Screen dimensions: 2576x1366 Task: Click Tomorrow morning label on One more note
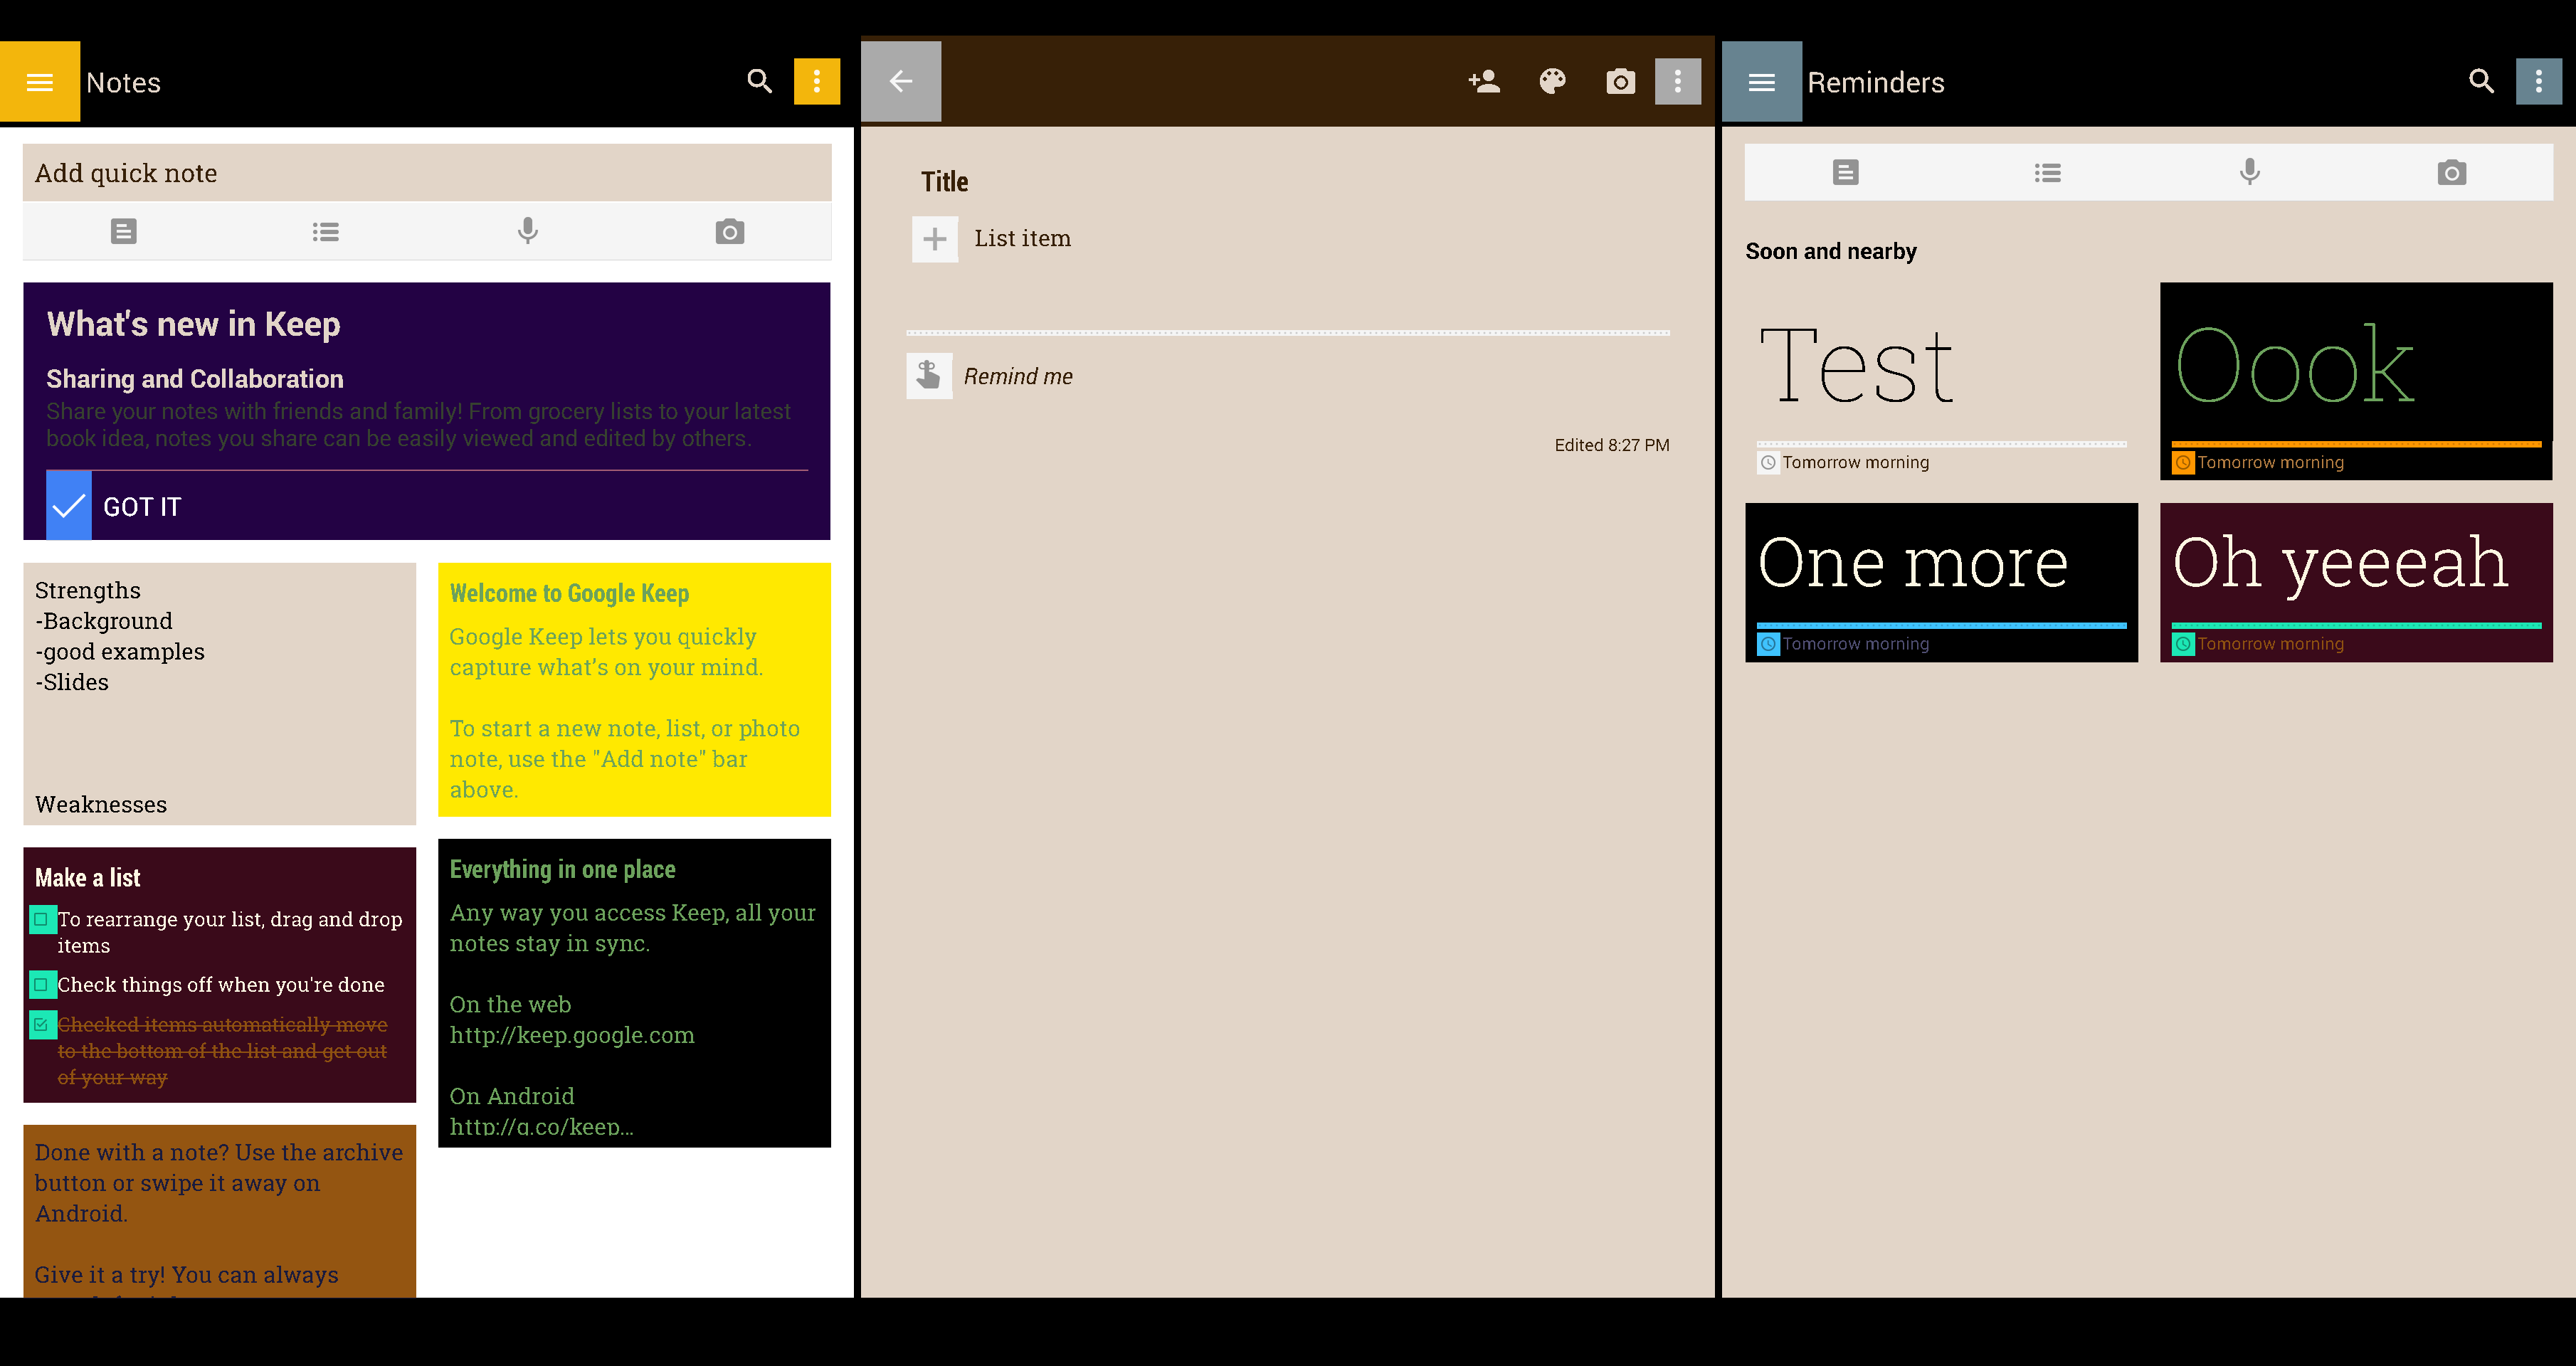point(1856,644)
